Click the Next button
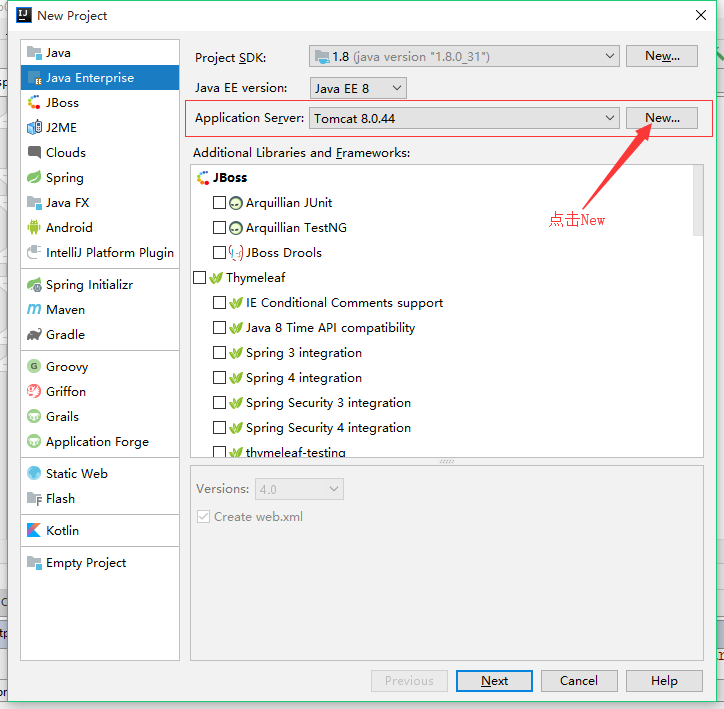This screenshot has width=724, height=709. (x=494, y=681)
